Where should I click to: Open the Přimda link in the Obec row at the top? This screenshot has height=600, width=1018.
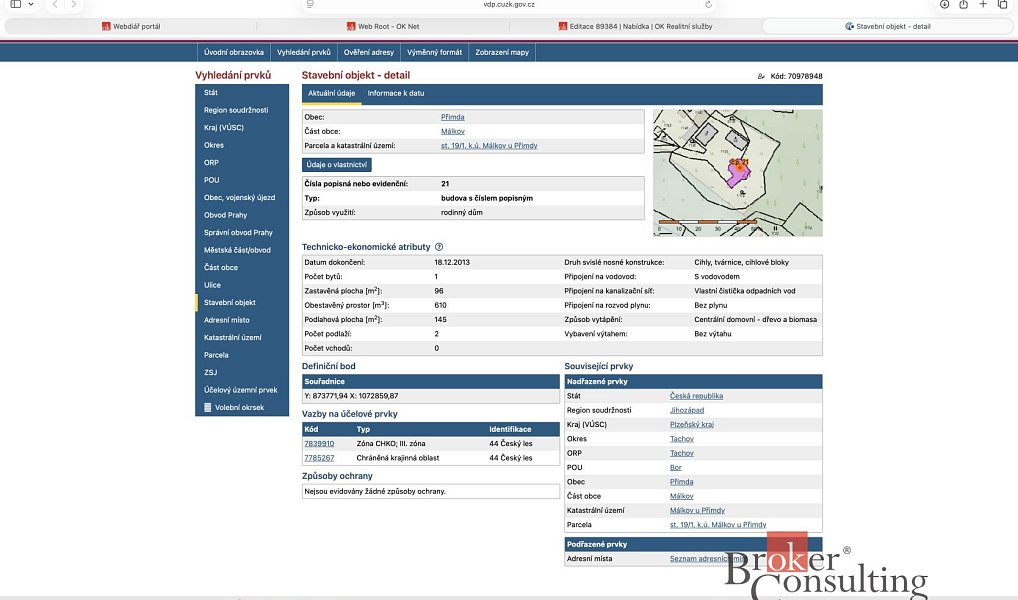point(453,118)
